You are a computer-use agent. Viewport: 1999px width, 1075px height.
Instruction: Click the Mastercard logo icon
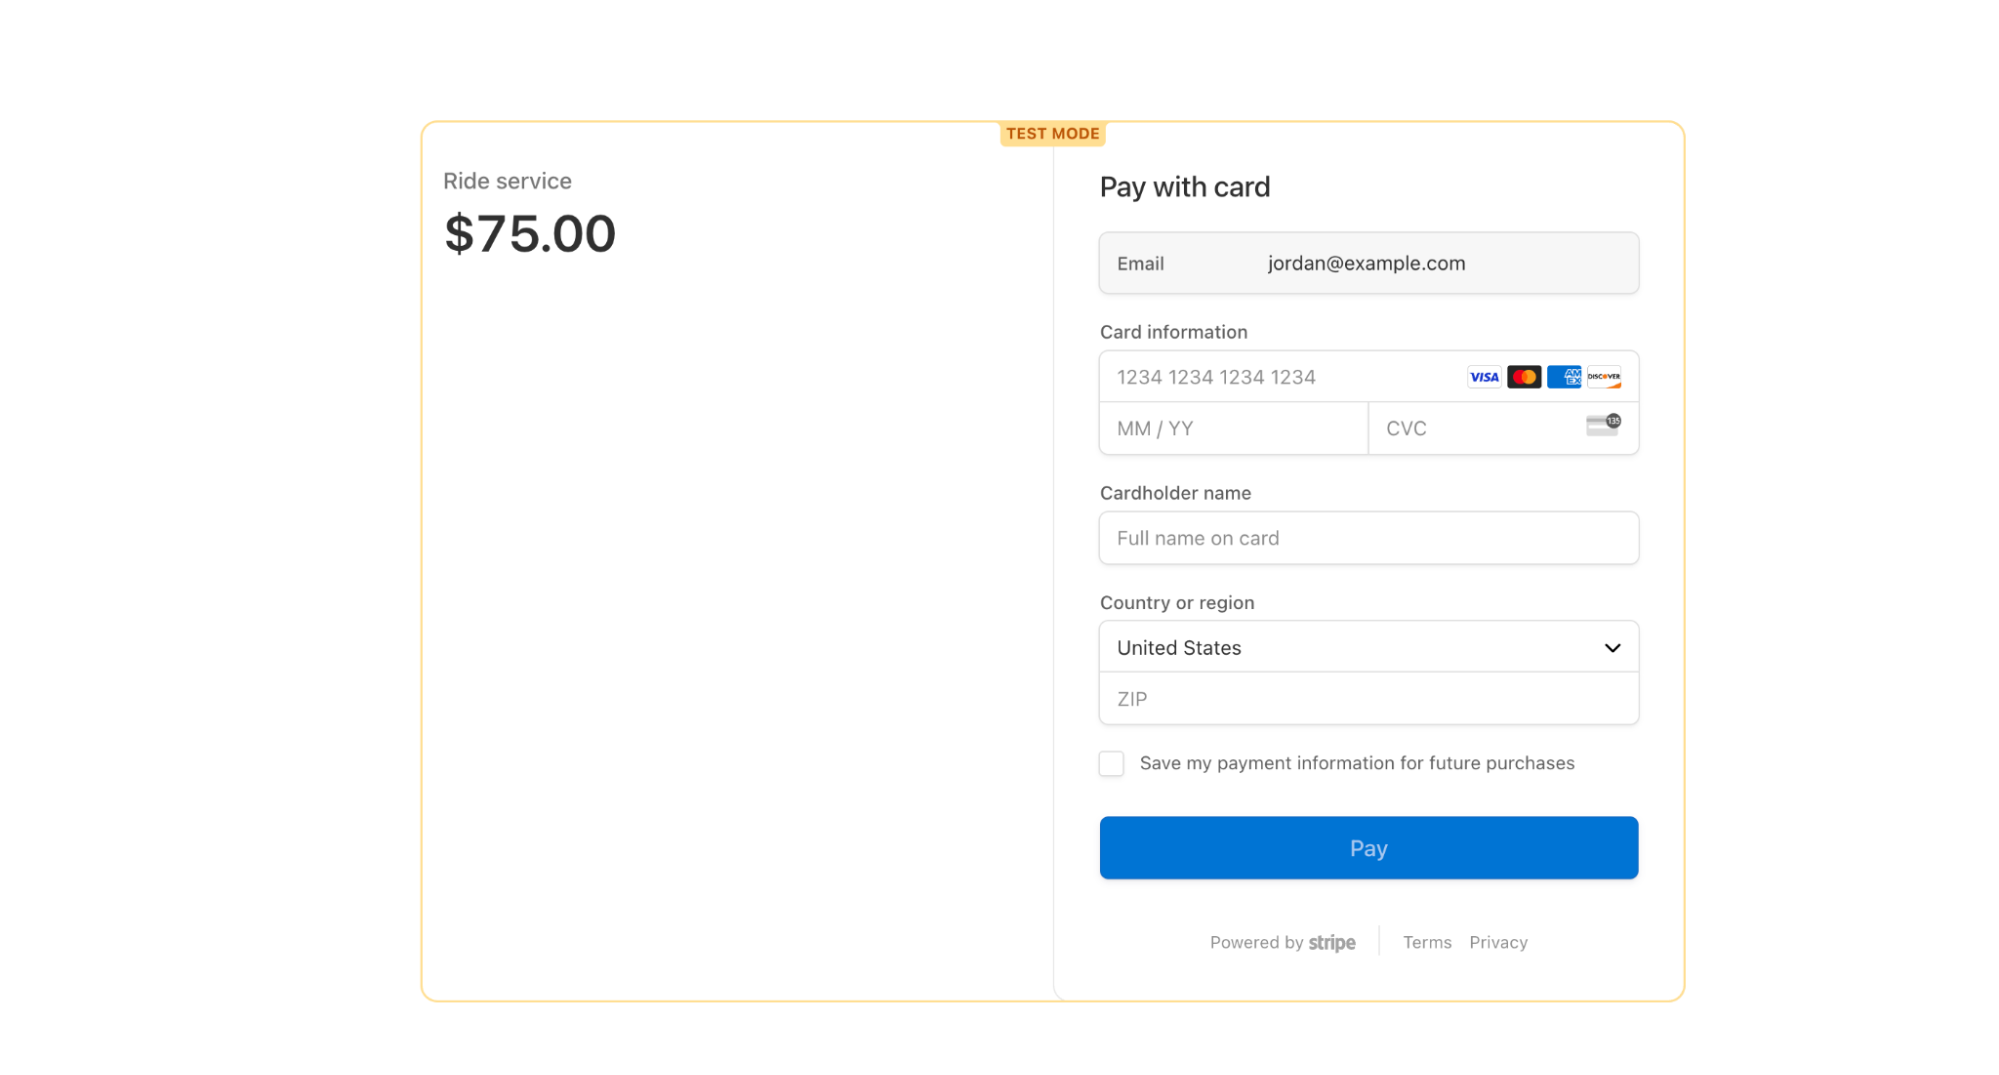[1523, 377]
